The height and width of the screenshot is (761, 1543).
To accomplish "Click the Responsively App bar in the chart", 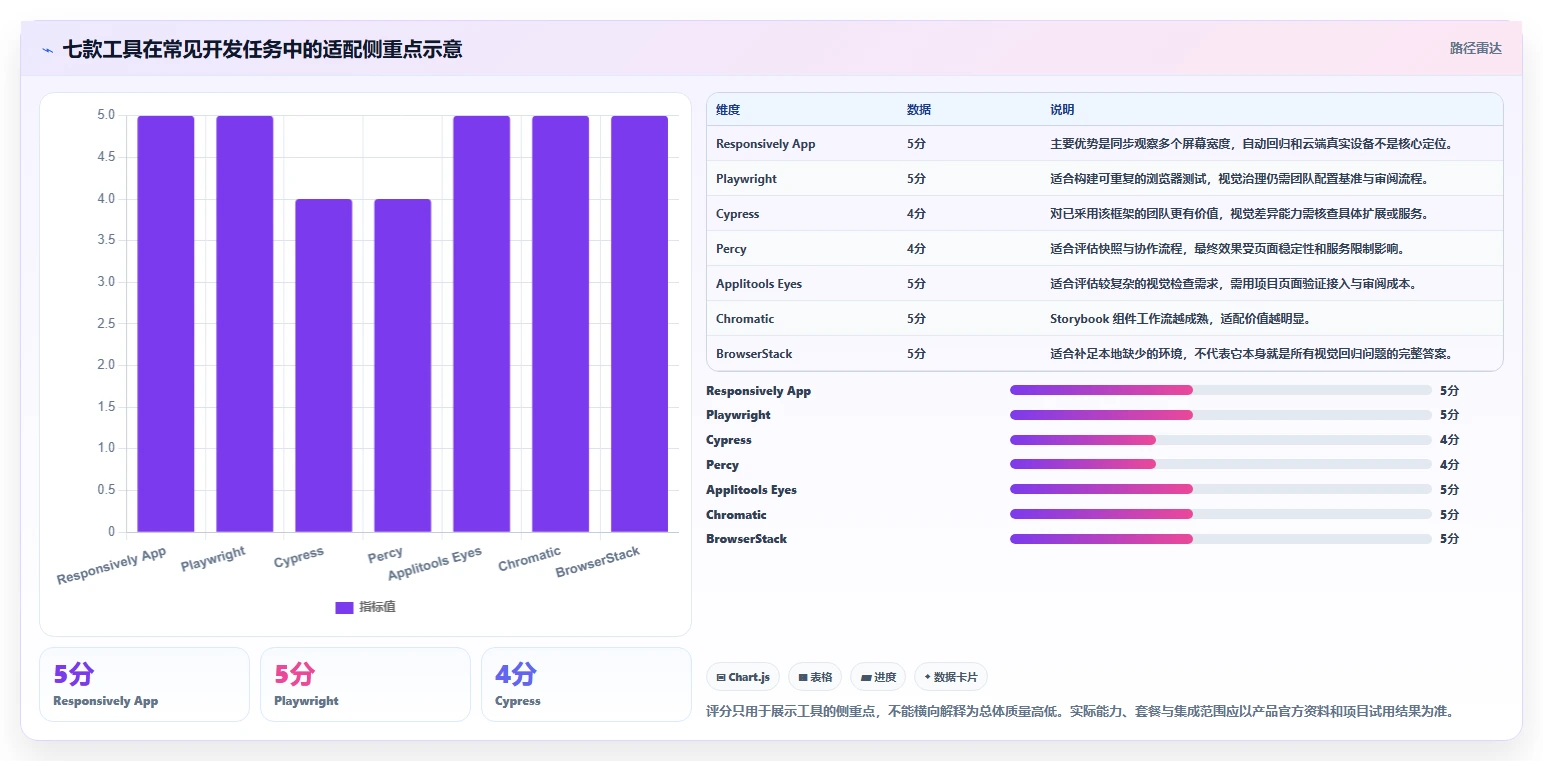I will click(166, 323).
